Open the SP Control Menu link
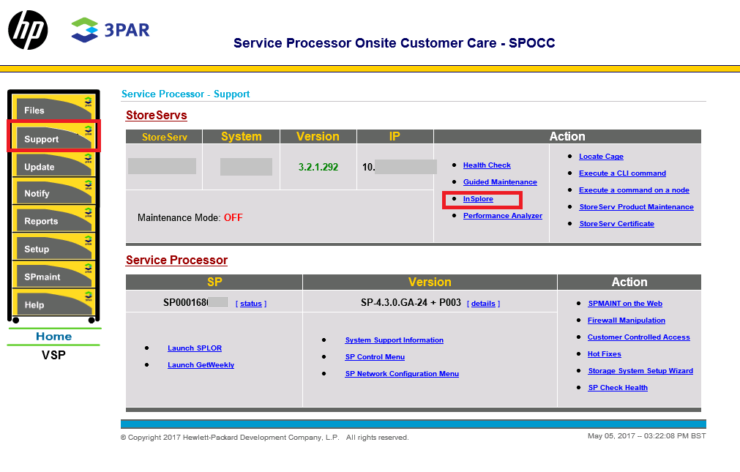 (375, 357)
